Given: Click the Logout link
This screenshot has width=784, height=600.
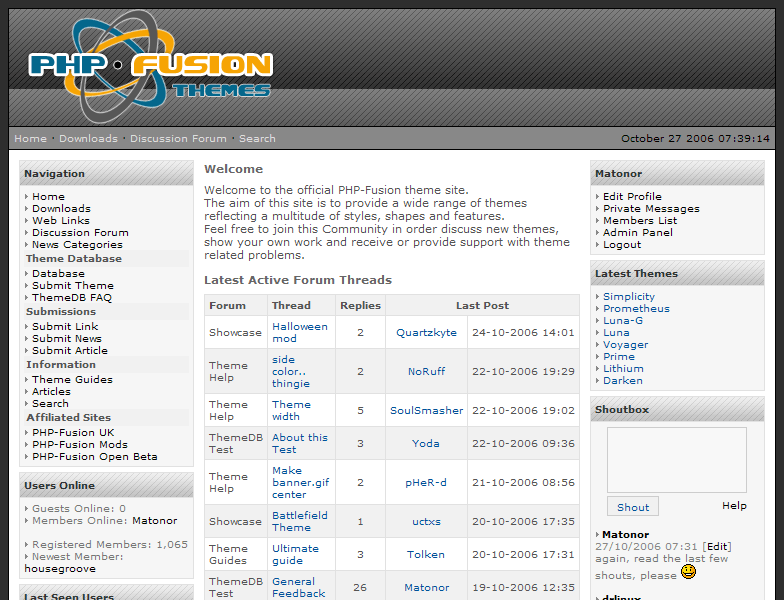Looking at the screenshot, I should coord(622,244).
